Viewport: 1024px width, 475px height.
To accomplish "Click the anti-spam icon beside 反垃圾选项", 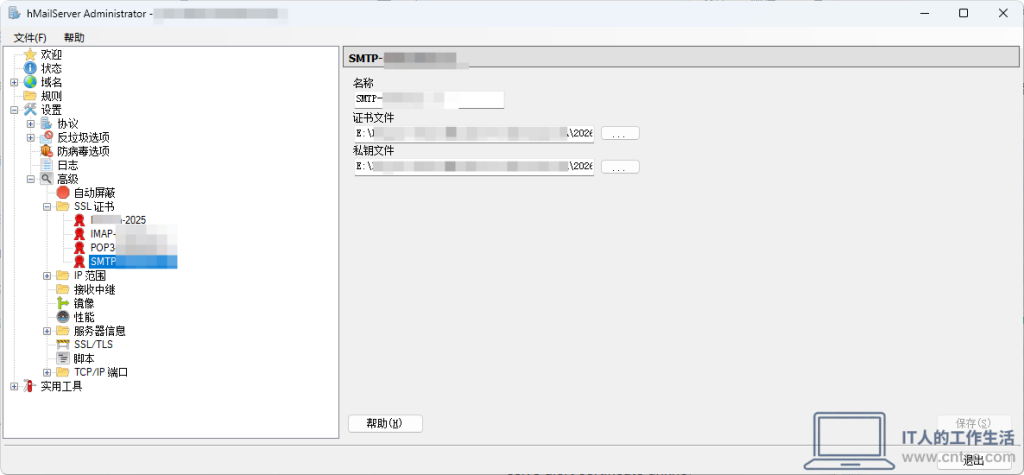I will (46, 137).
